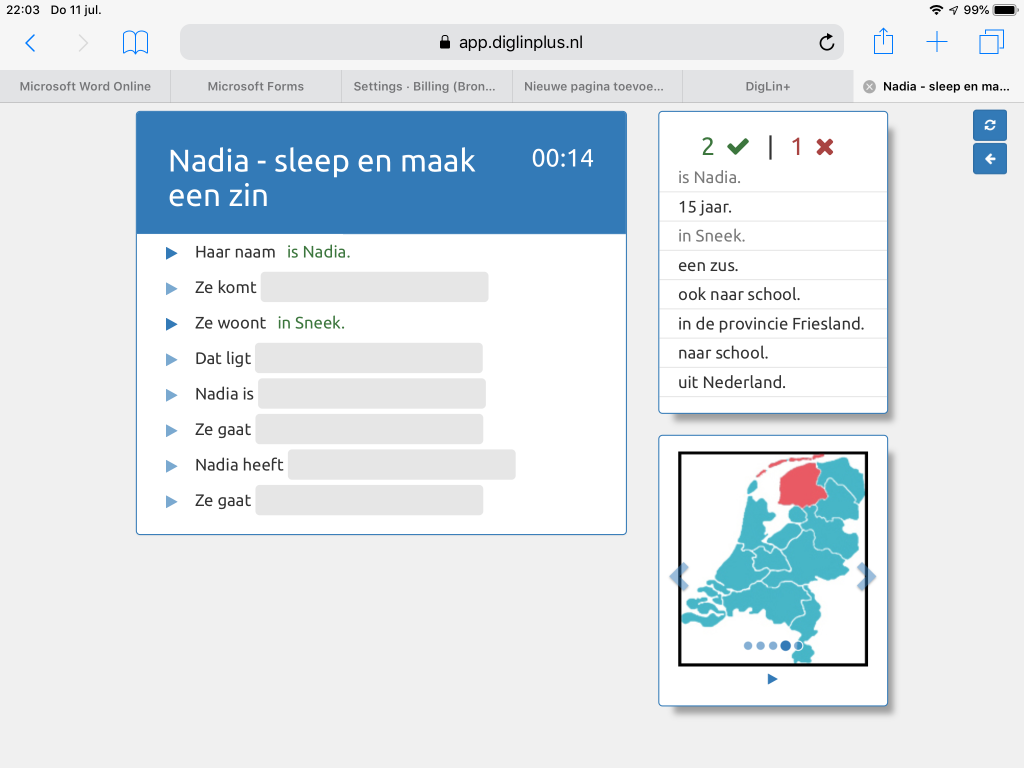Switch to Microsoft Forms tab

tap(256, 86)
